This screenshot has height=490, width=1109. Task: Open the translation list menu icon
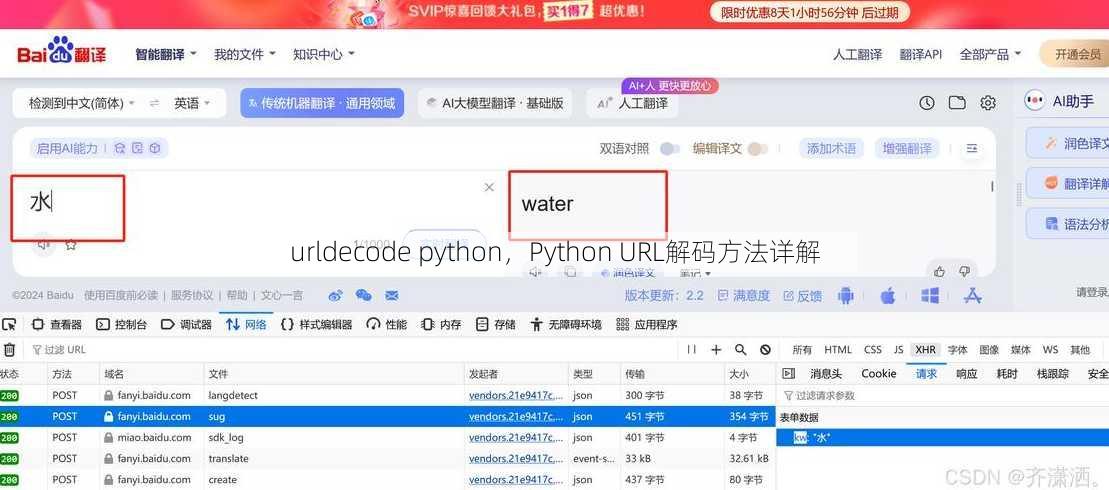click(972, 148)
